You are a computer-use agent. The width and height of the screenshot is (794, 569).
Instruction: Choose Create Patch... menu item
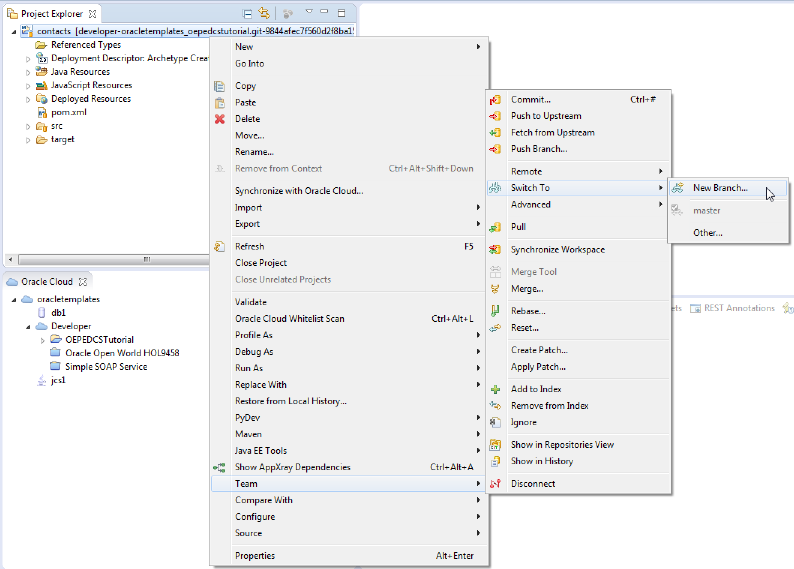[578, 350]
